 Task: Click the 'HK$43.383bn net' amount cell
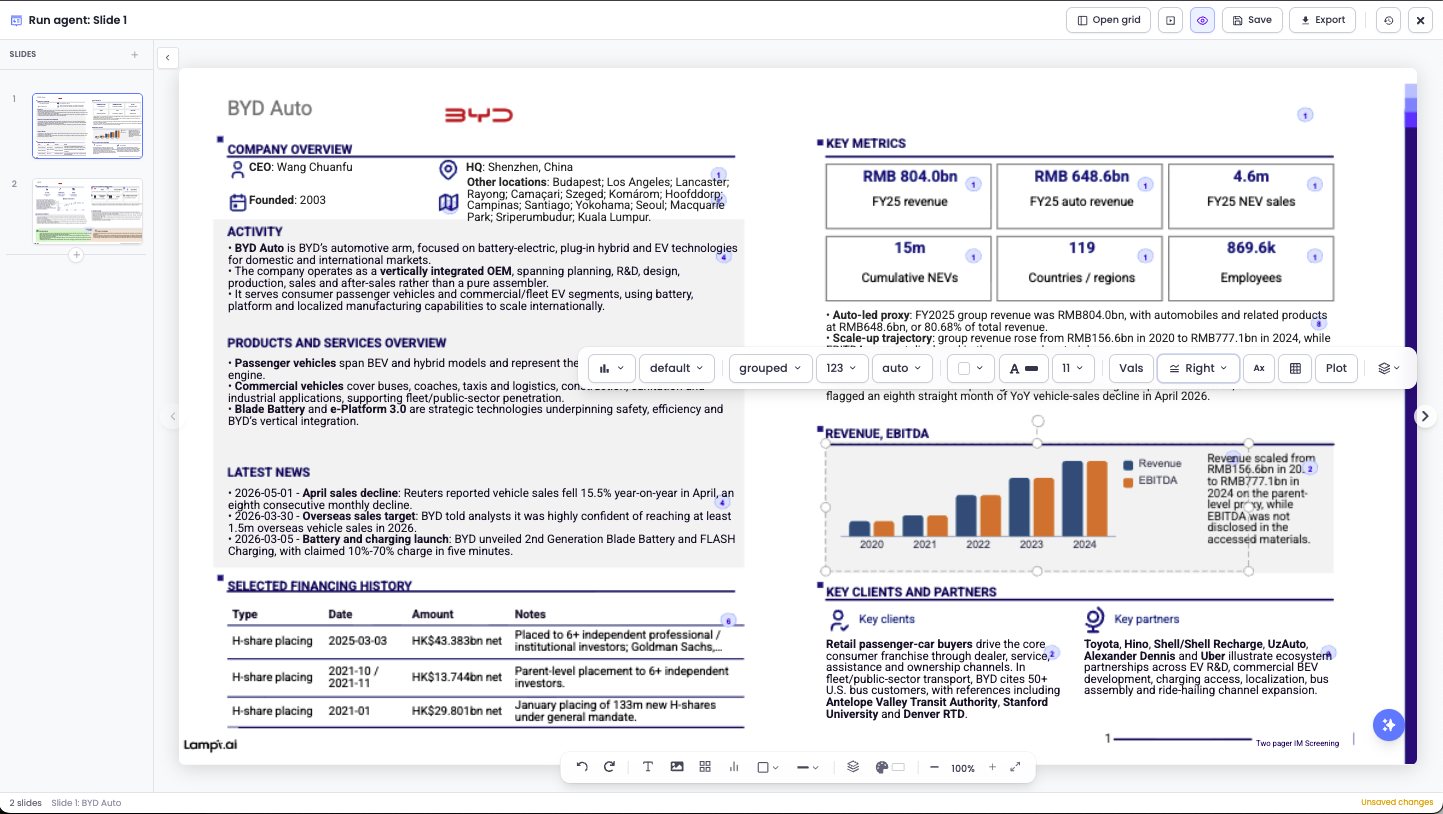[456, 641]
